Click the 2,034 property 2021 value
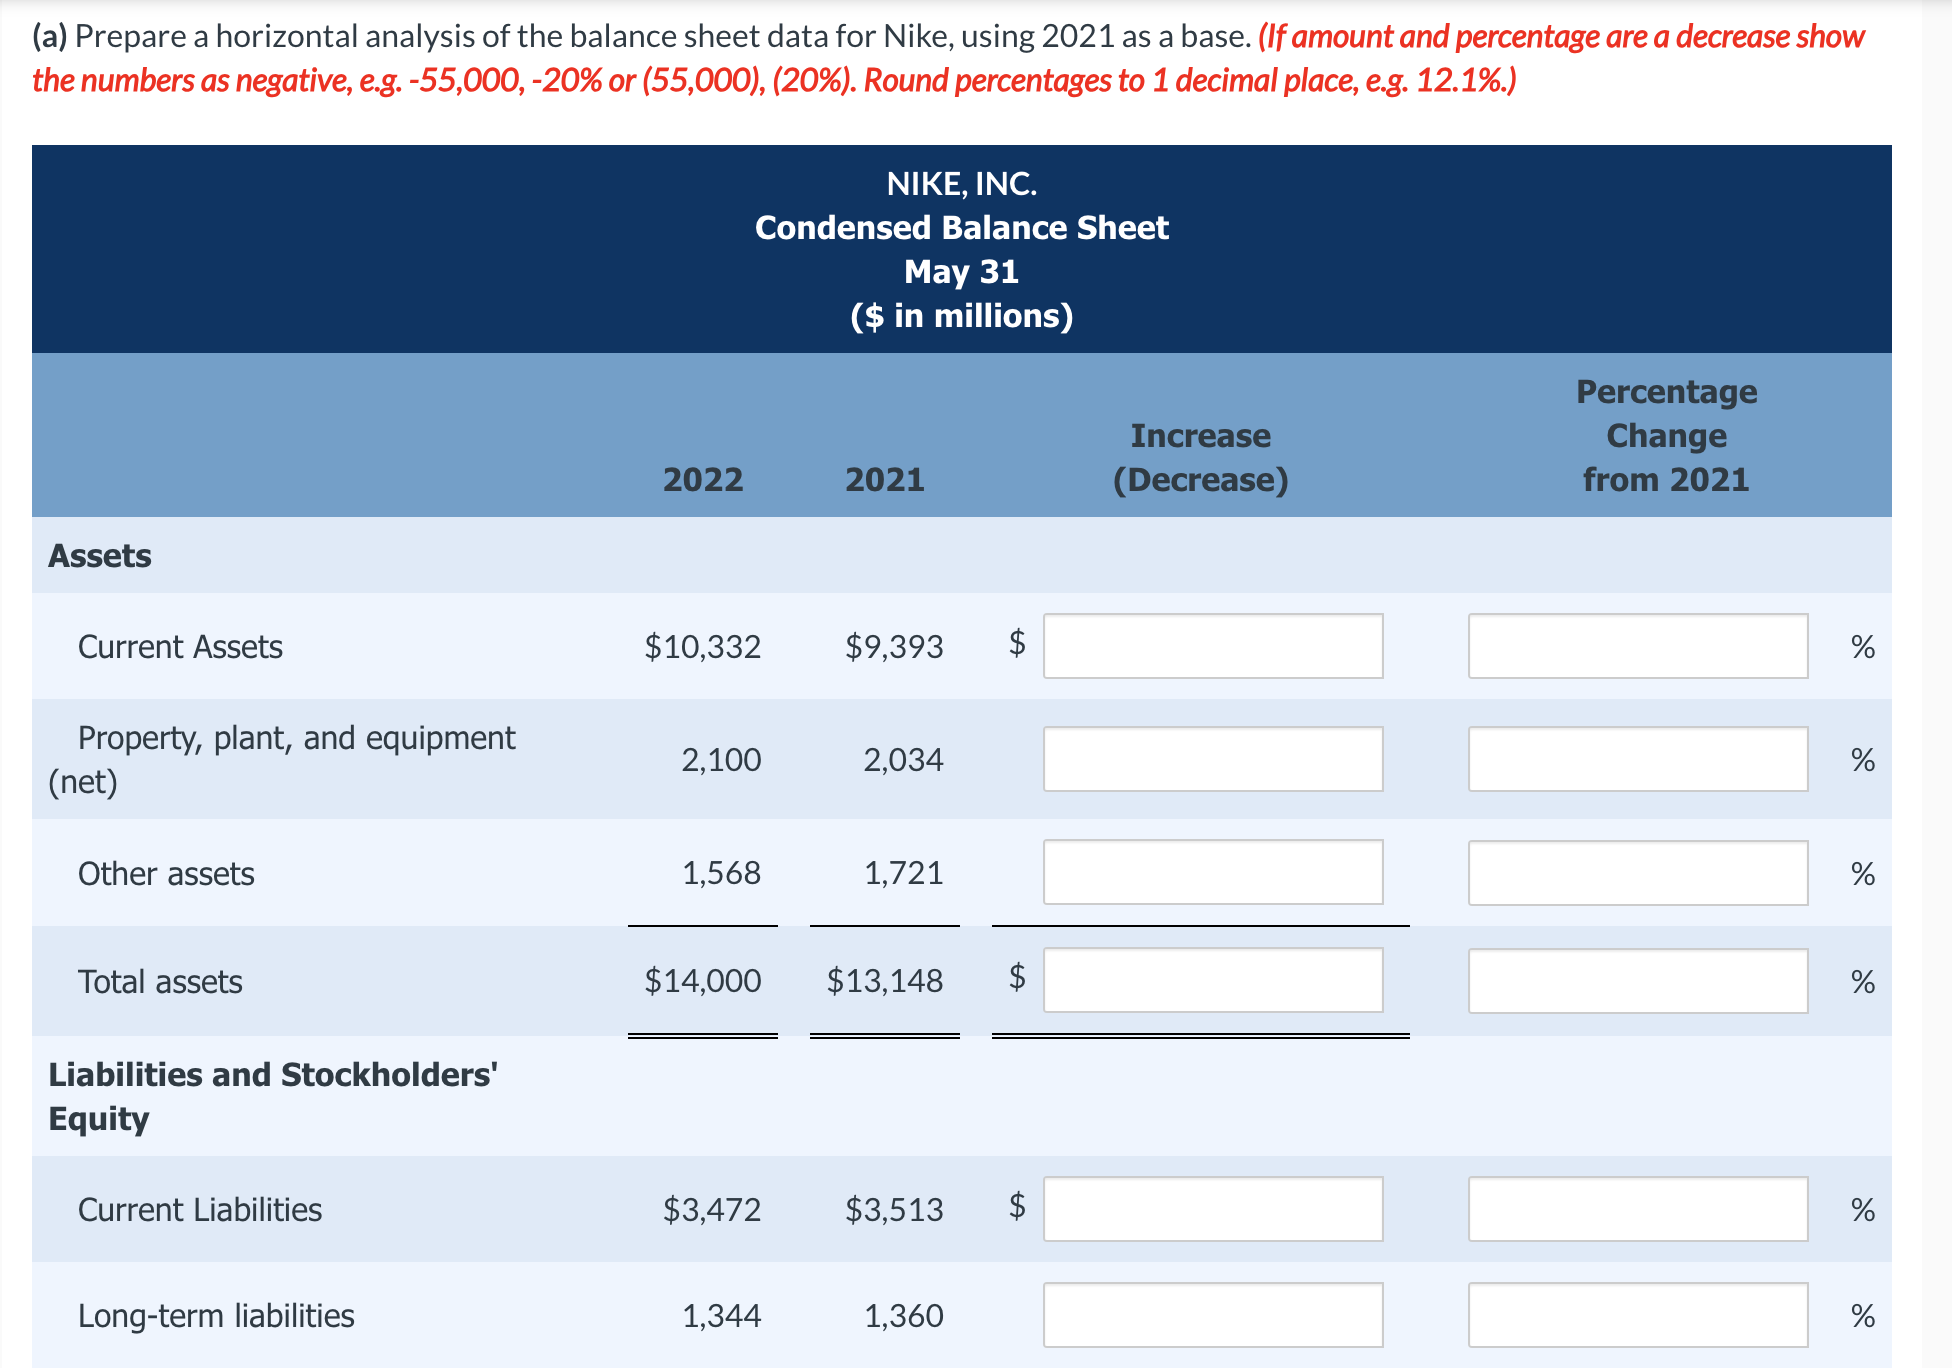 click(x=903, y=760)
